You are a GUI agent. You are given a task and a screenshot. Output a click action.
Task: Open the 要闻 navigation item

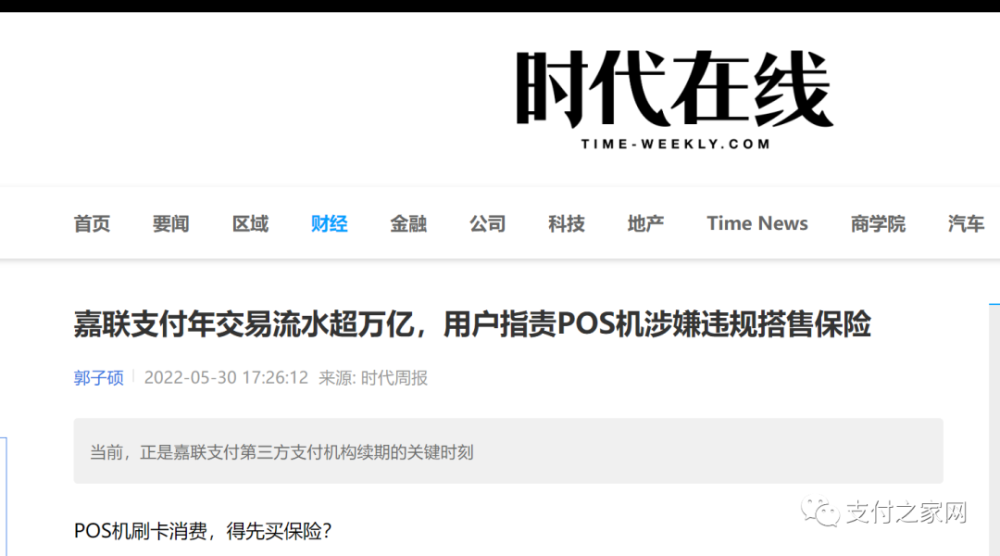pyautogui.click(x=171, y=224)
